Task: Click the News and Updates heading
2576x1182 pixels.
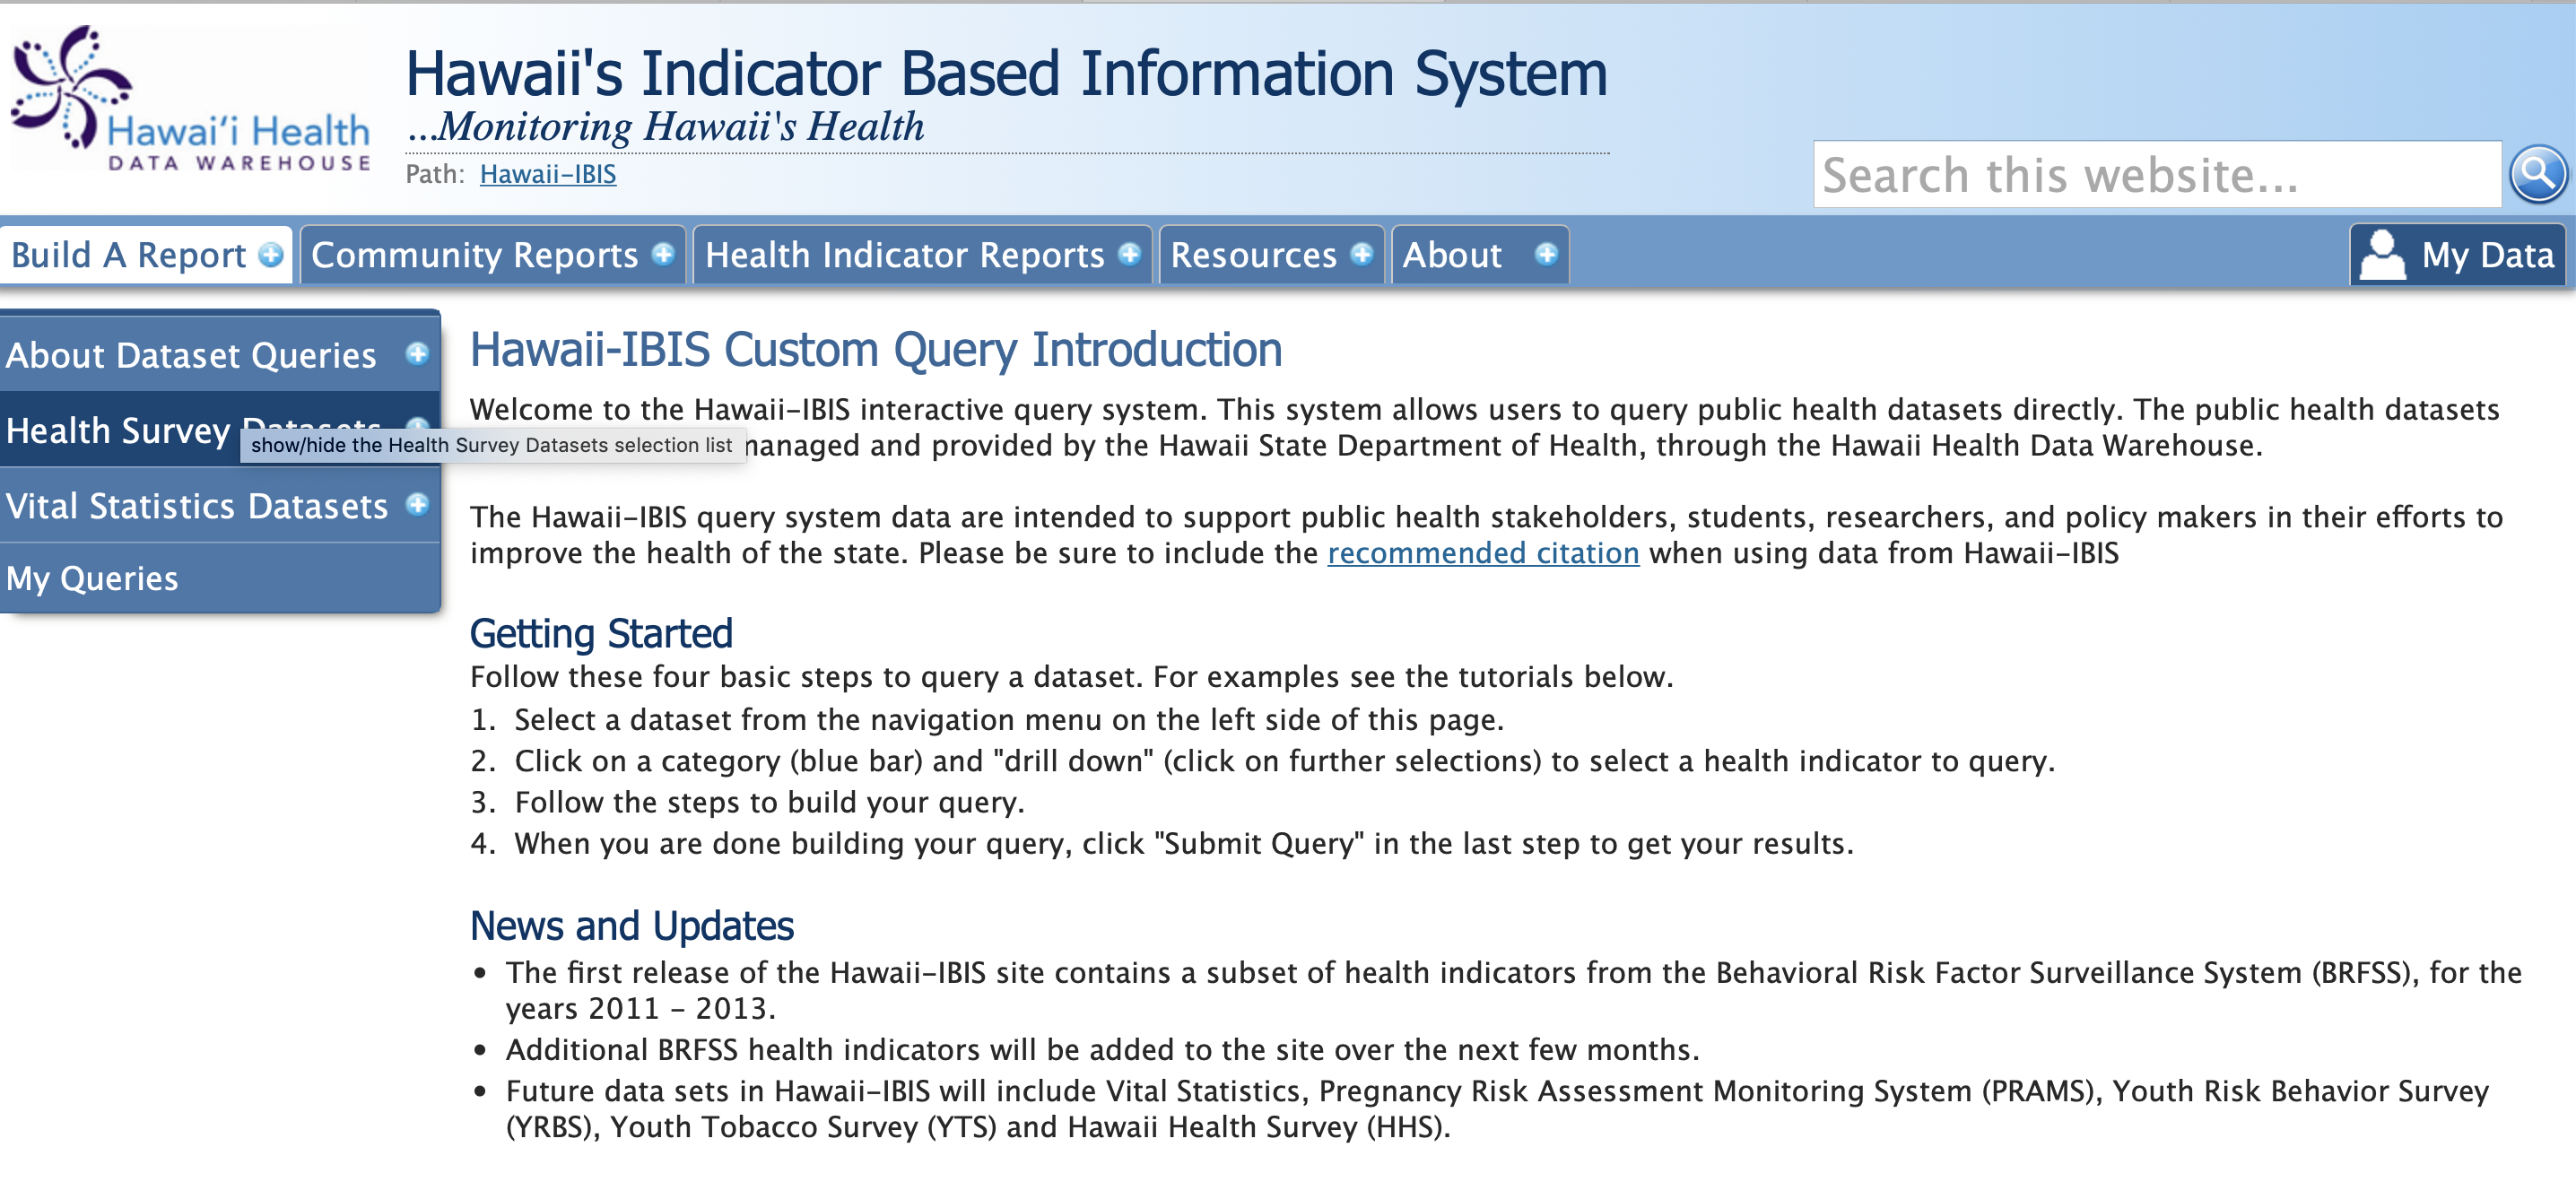Action: 632,926
